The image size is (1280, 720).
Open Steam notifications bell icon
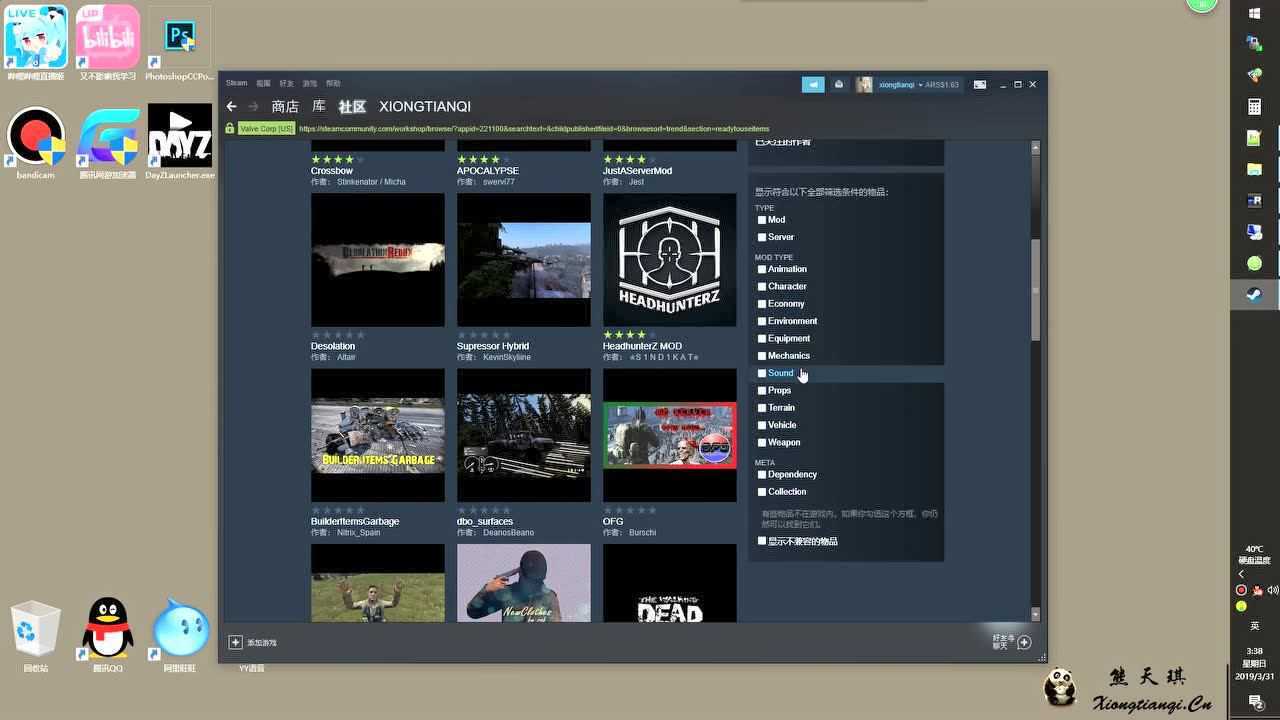click(839, 85)
